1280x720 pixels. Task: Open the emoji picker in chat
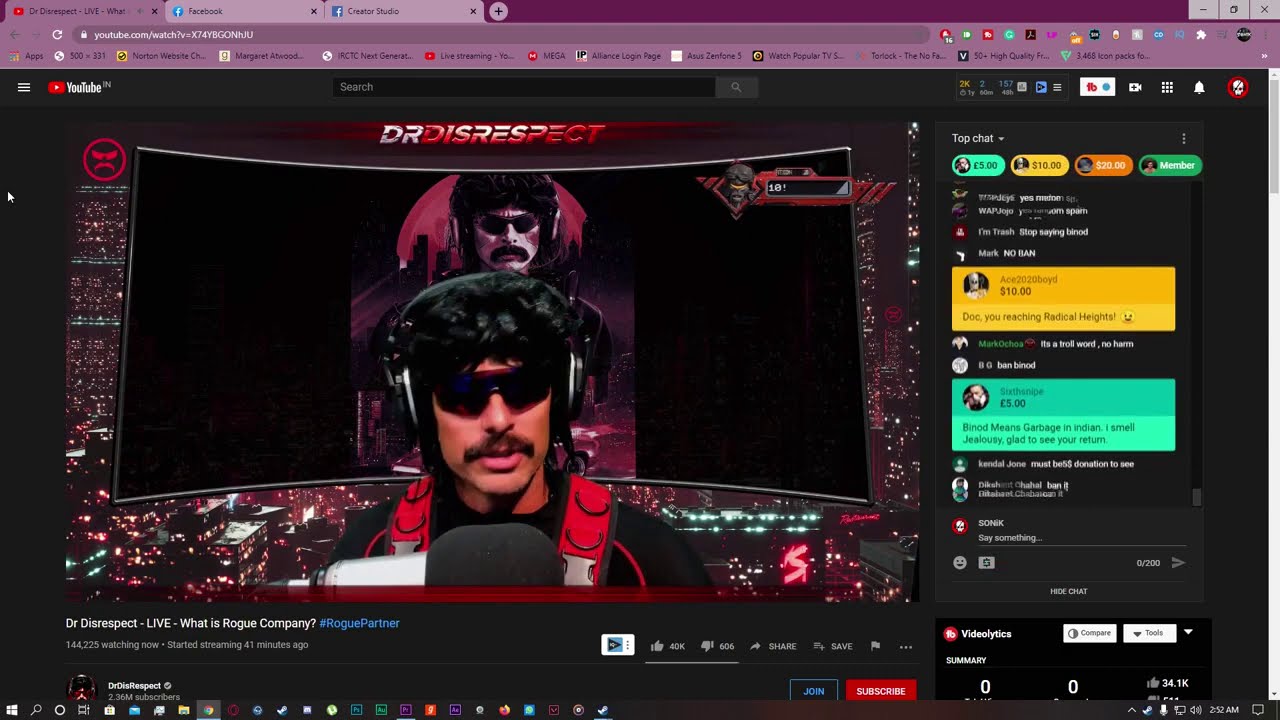[x=960, y=563]
